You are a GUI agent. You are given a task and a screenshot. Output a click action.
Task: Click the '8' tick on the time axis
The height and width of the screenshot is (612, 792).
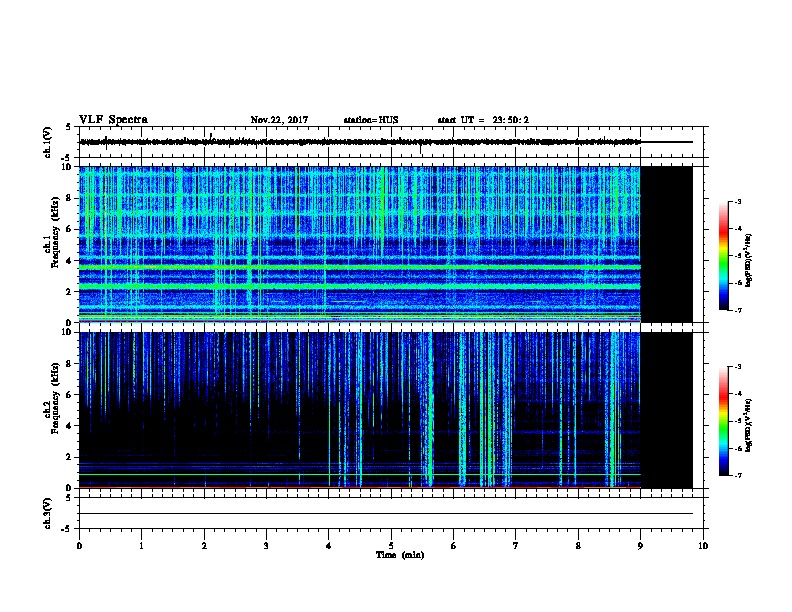(578, 545)
